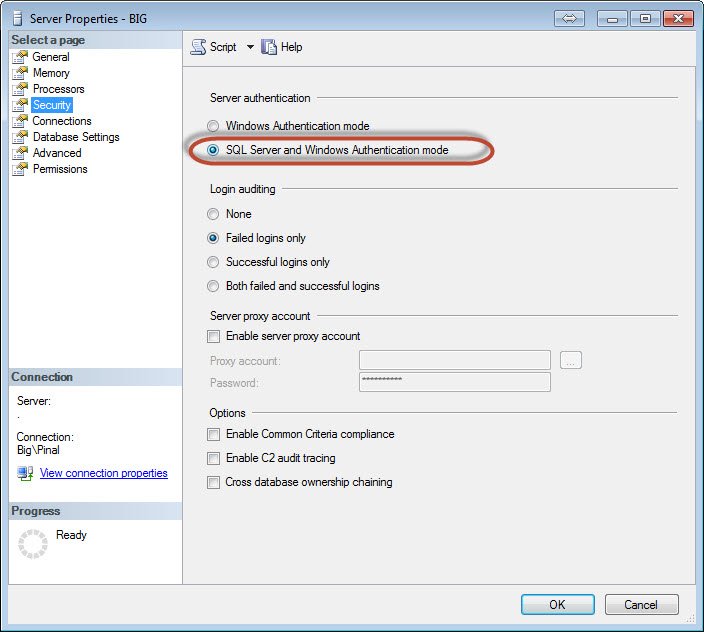The width and height of the screenshot is (704, 632).
Task: Open Help from the toolbar
Action: click(x=282, y=47)
